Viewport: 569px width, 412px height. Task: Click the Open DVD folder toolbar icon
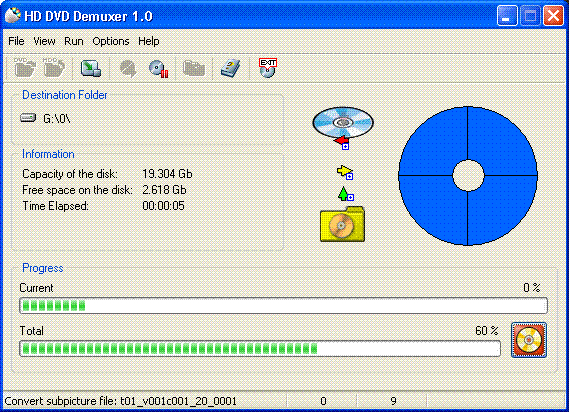[25, 68]
